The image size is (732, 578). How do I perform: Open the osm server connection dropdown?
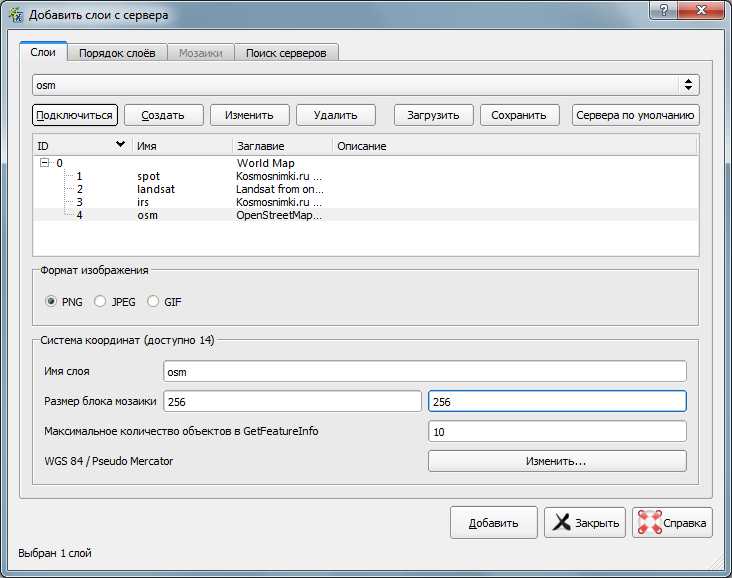pyautogui.click(x=688, y=85)
